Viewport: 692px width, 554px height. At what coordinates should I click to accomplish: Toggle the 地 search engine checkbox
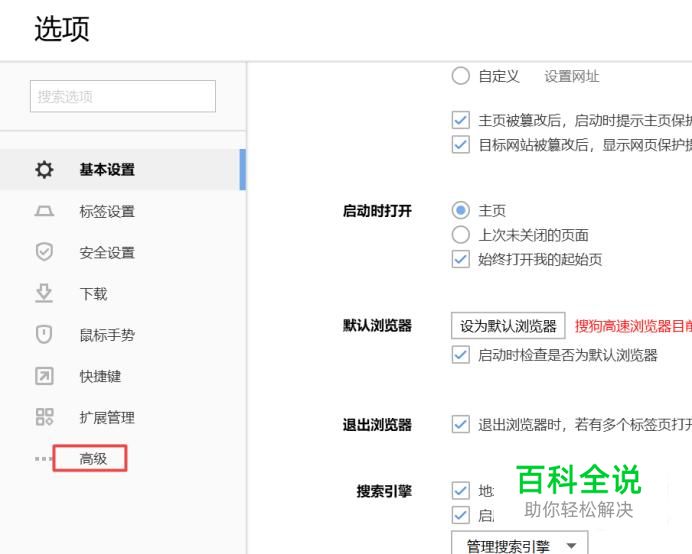click(460, 490)
